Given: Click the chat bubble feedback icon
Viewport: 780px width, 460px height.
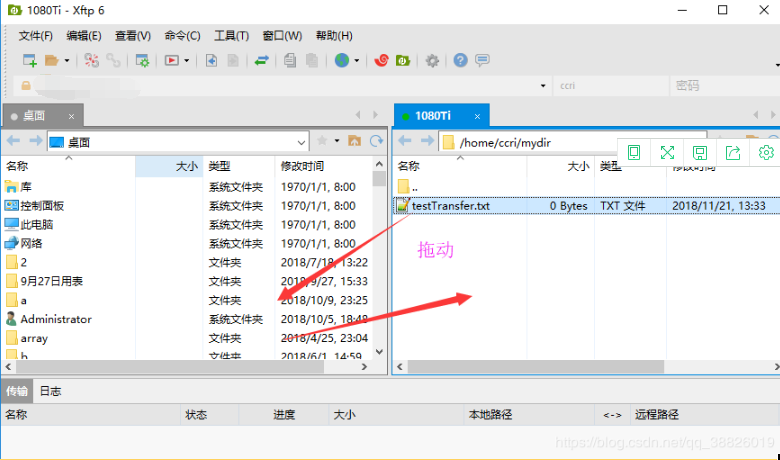Looking at the screenshot, I should pyautogui.click(x=482, y=60).
